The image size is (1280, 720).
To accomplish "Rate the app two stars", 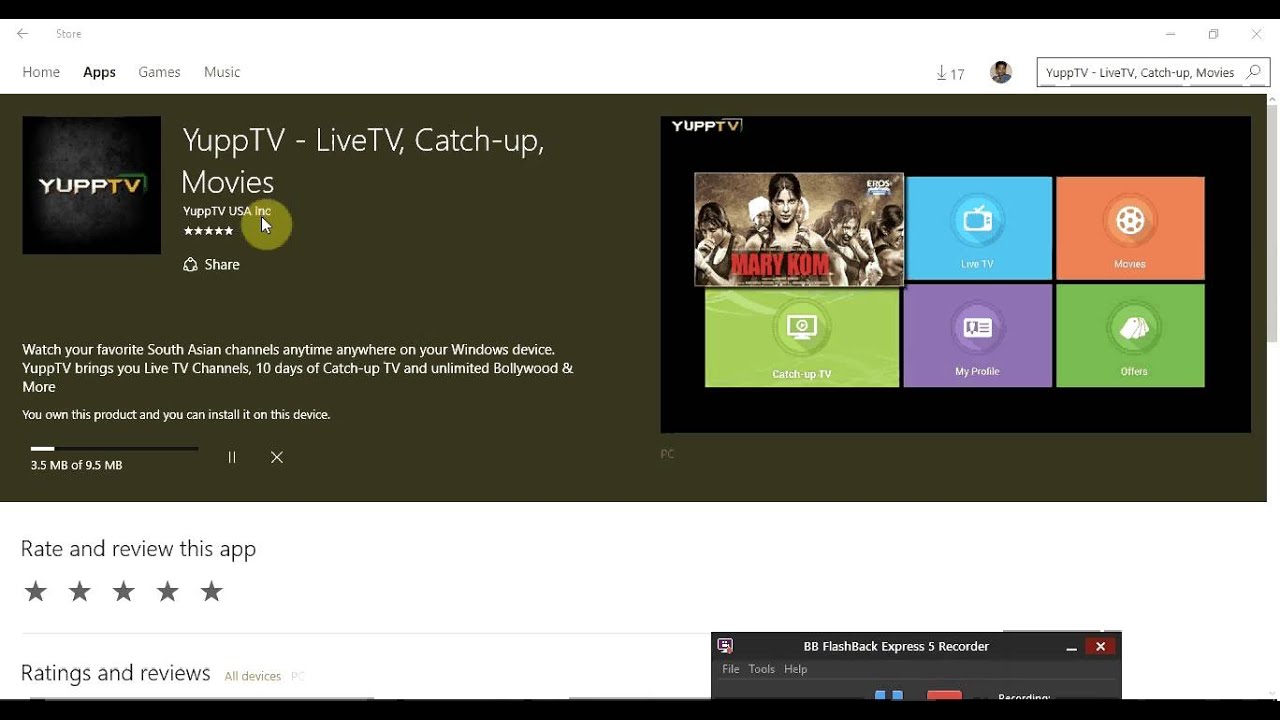I will pos(80,592).
